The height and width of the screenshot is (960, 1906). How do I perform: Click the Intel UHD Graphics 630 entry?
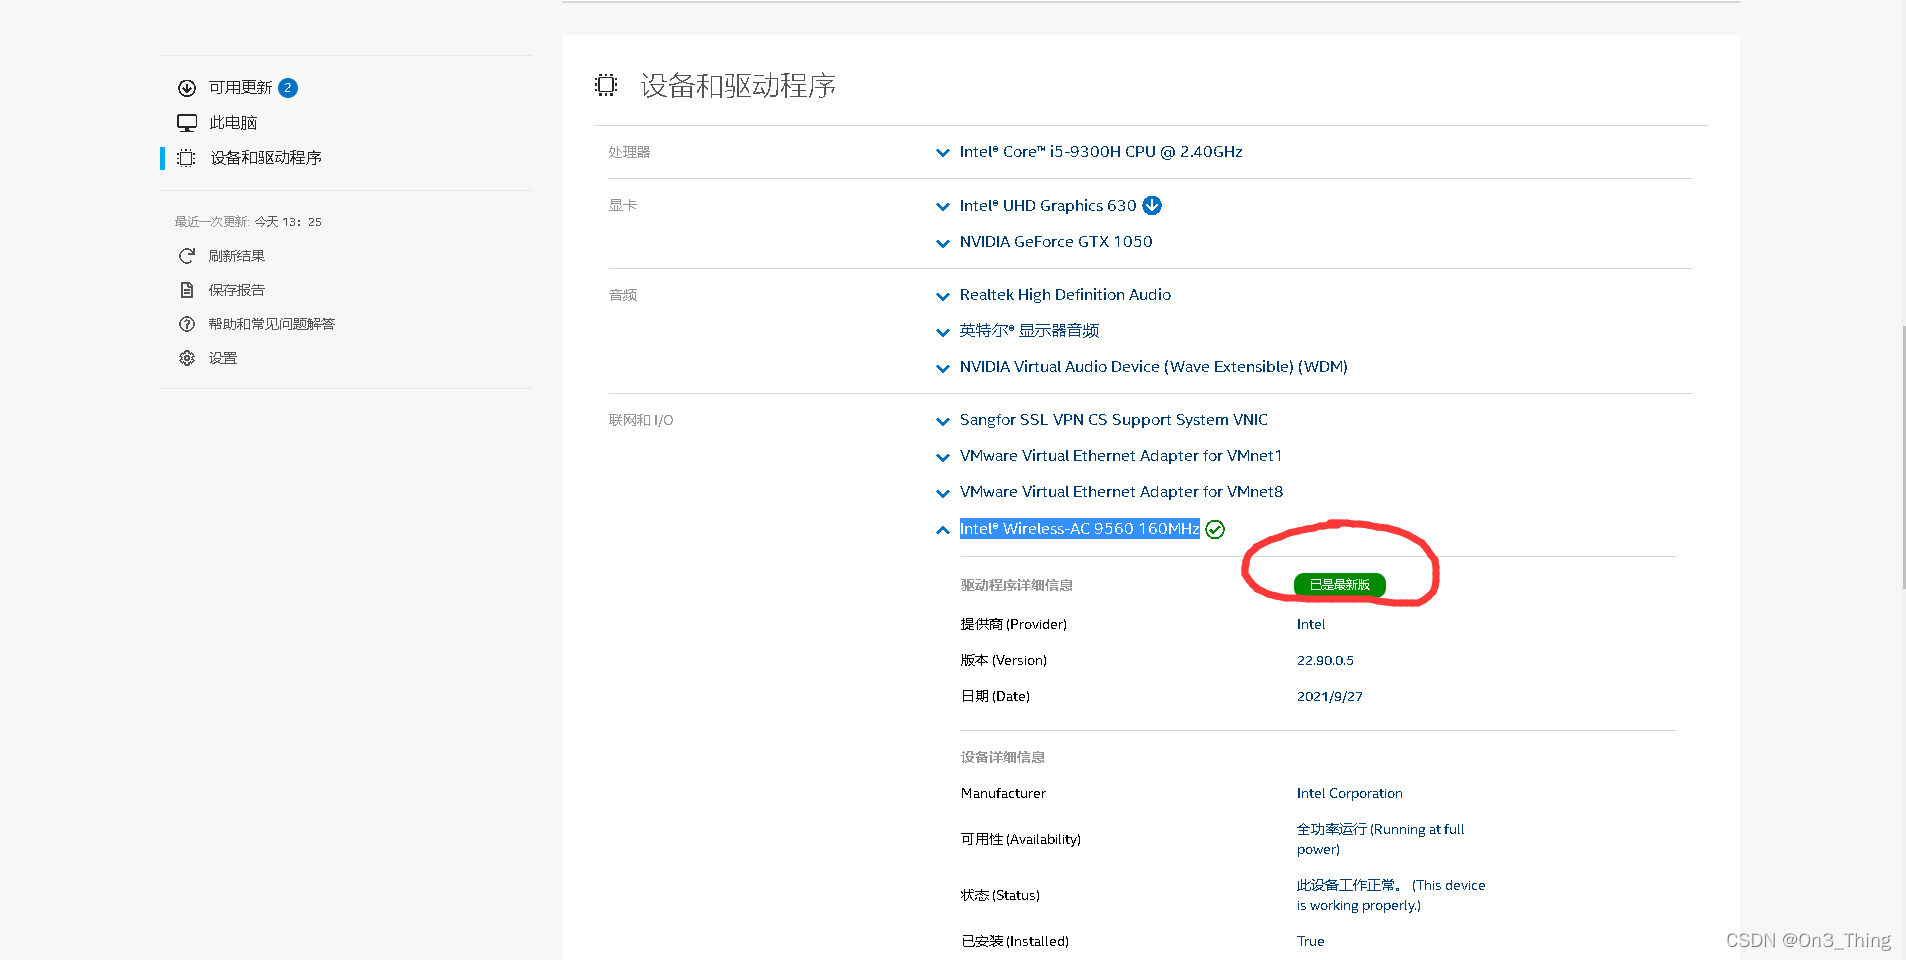1048,205
